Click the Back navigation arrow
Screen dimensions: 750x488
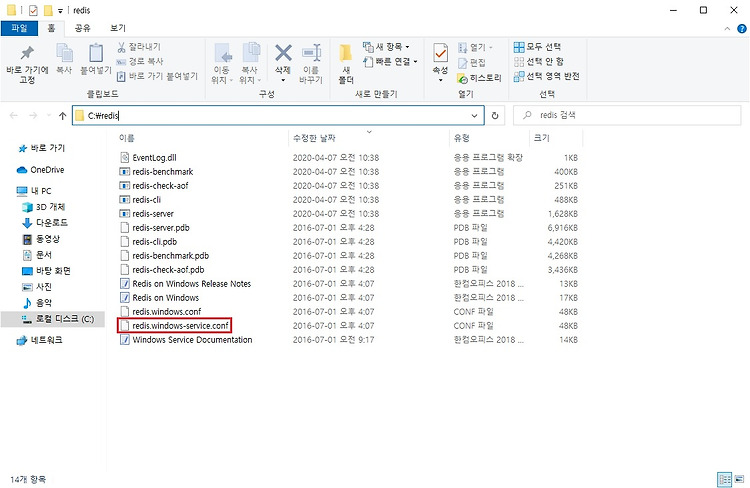pos(14,115)
